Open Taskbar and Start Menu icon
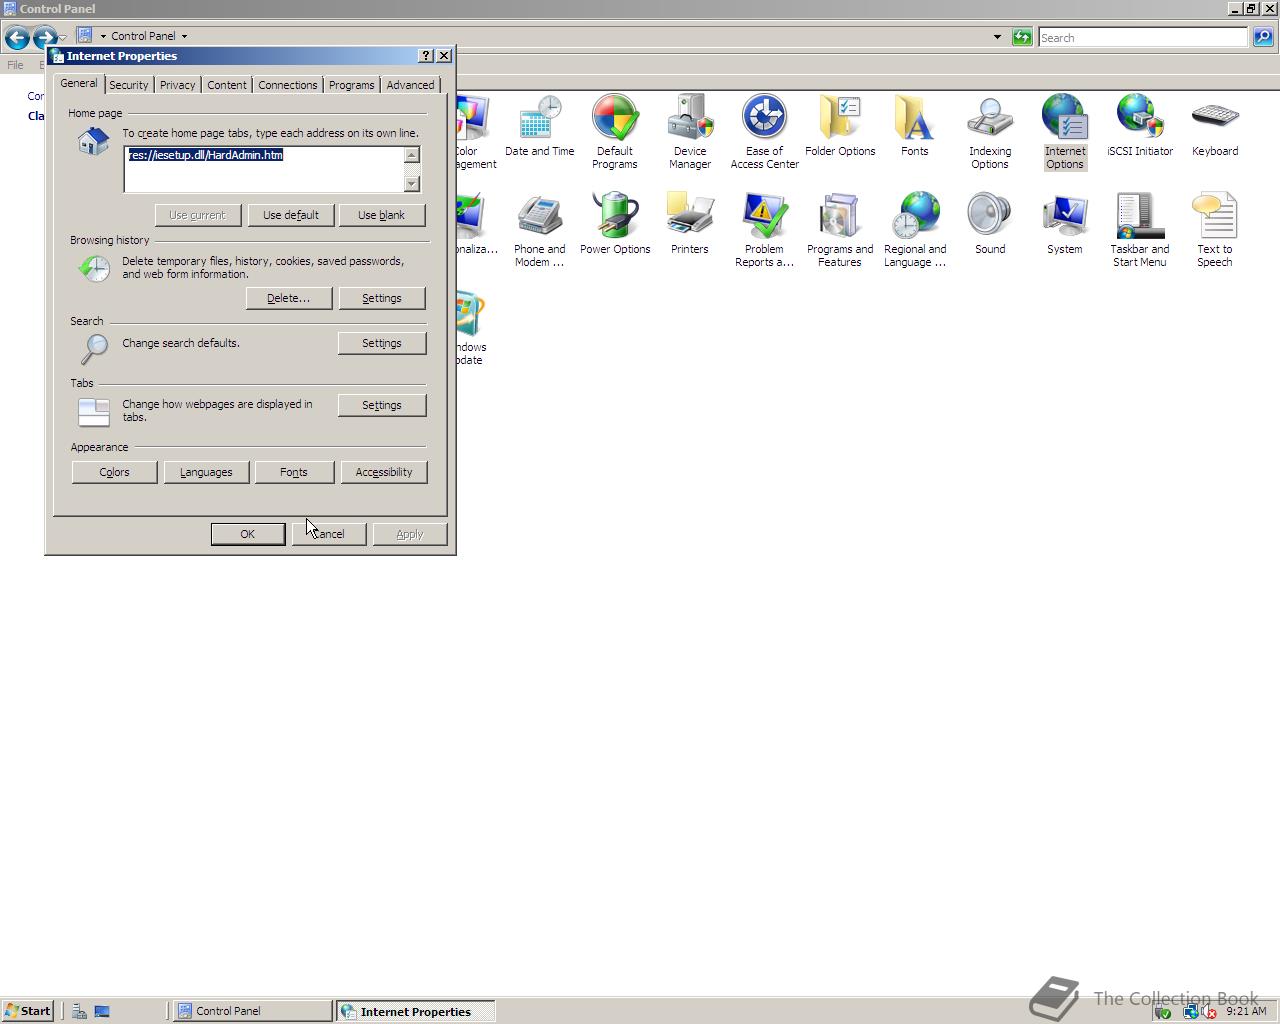 pos(1140,230)
